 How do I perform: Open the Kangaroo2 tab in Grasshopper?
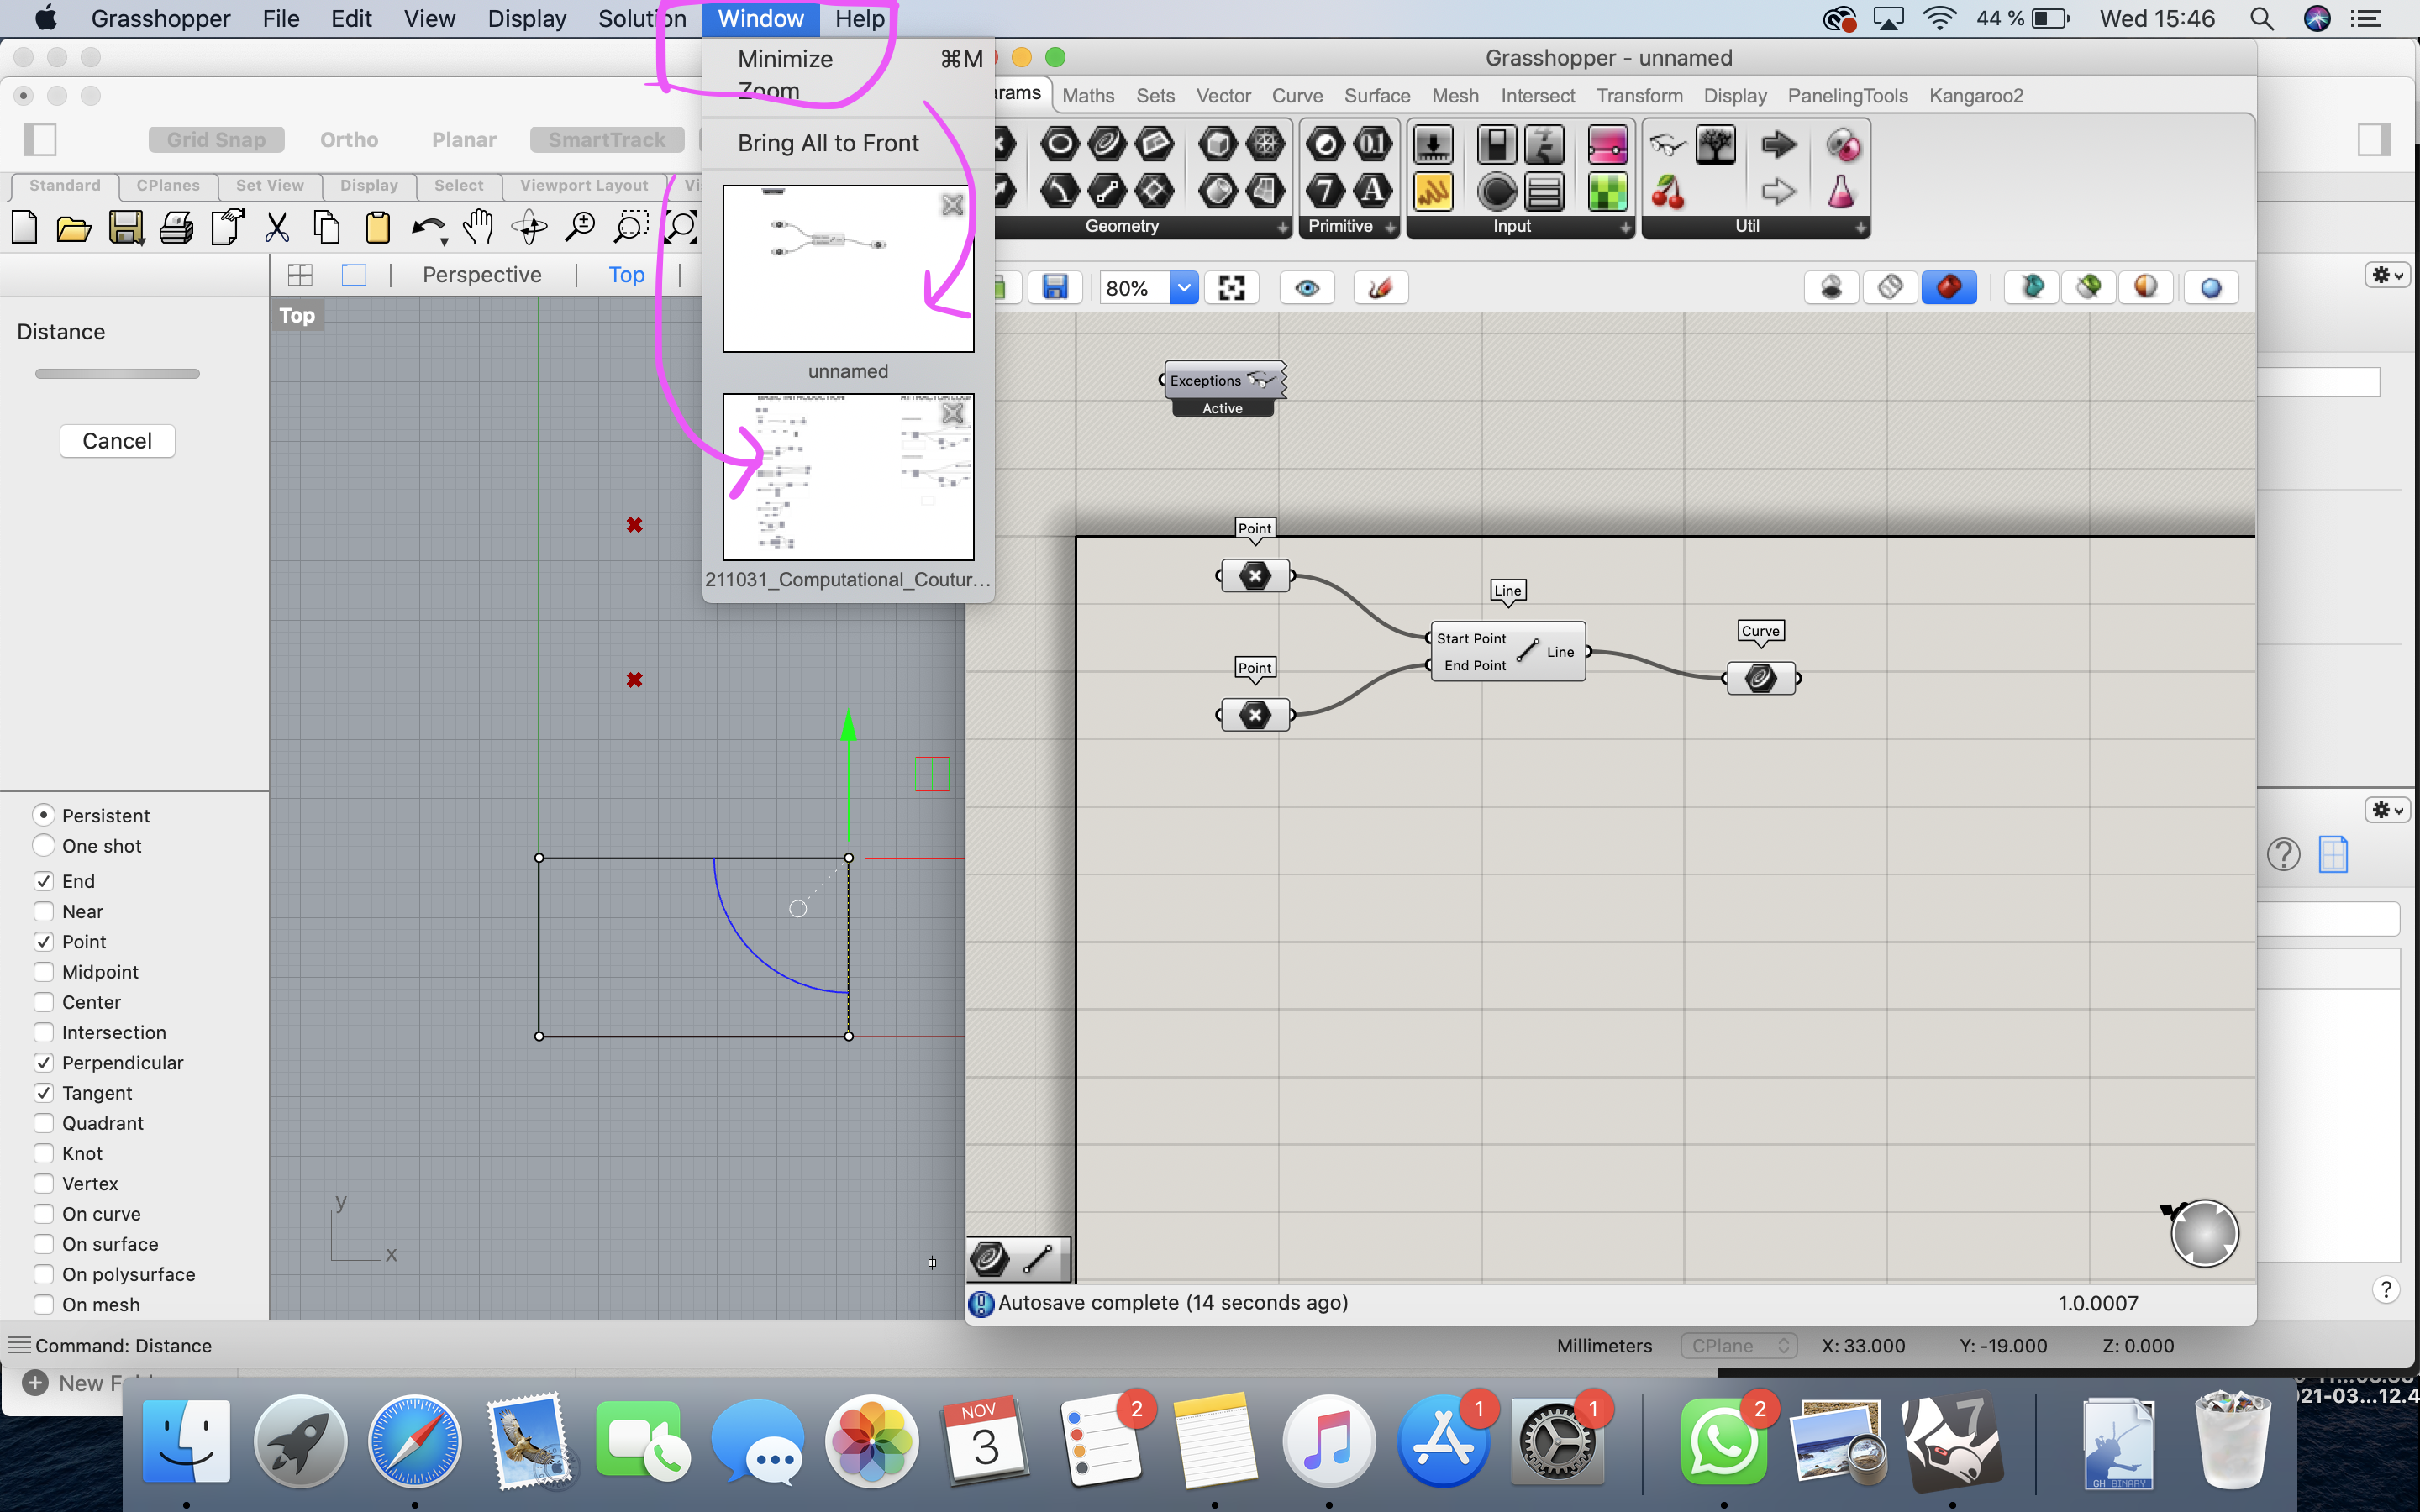point(1975,95)
